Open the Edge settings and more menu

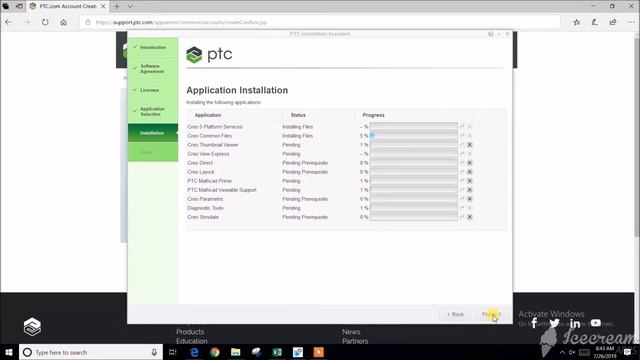point(631,22)
